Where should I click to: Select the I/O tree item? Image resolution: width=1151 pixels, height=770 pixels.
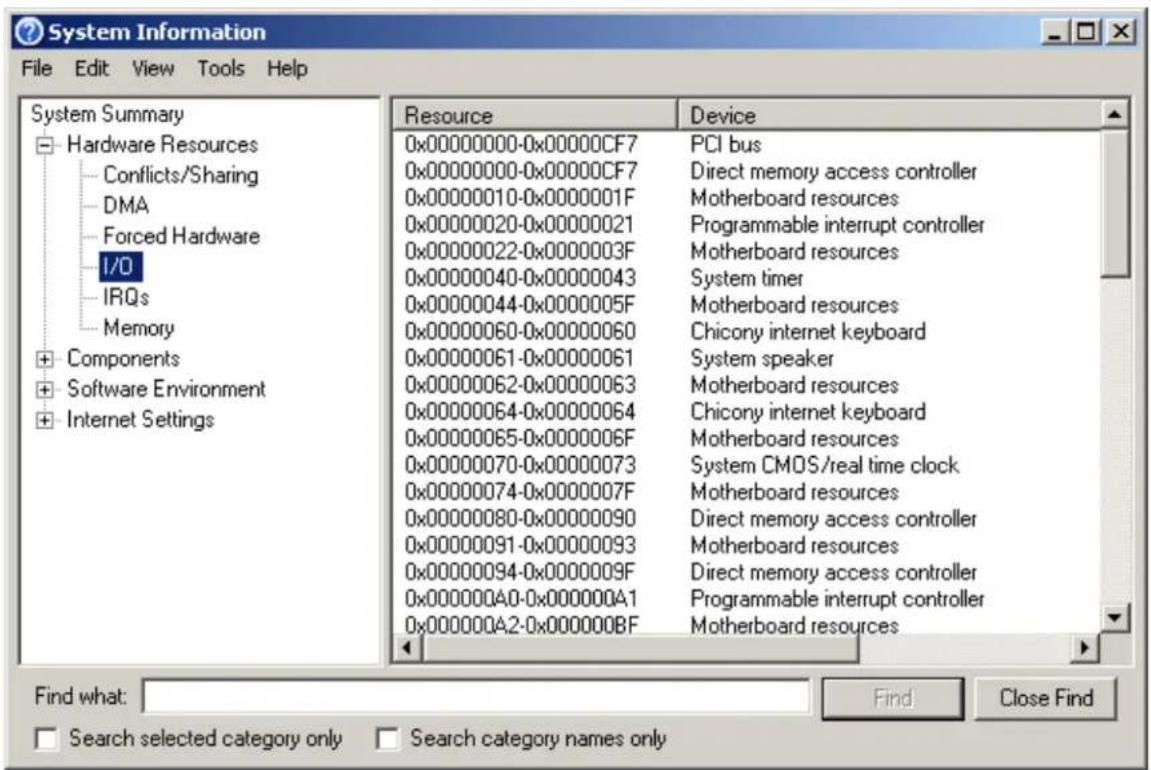[120, 266]
